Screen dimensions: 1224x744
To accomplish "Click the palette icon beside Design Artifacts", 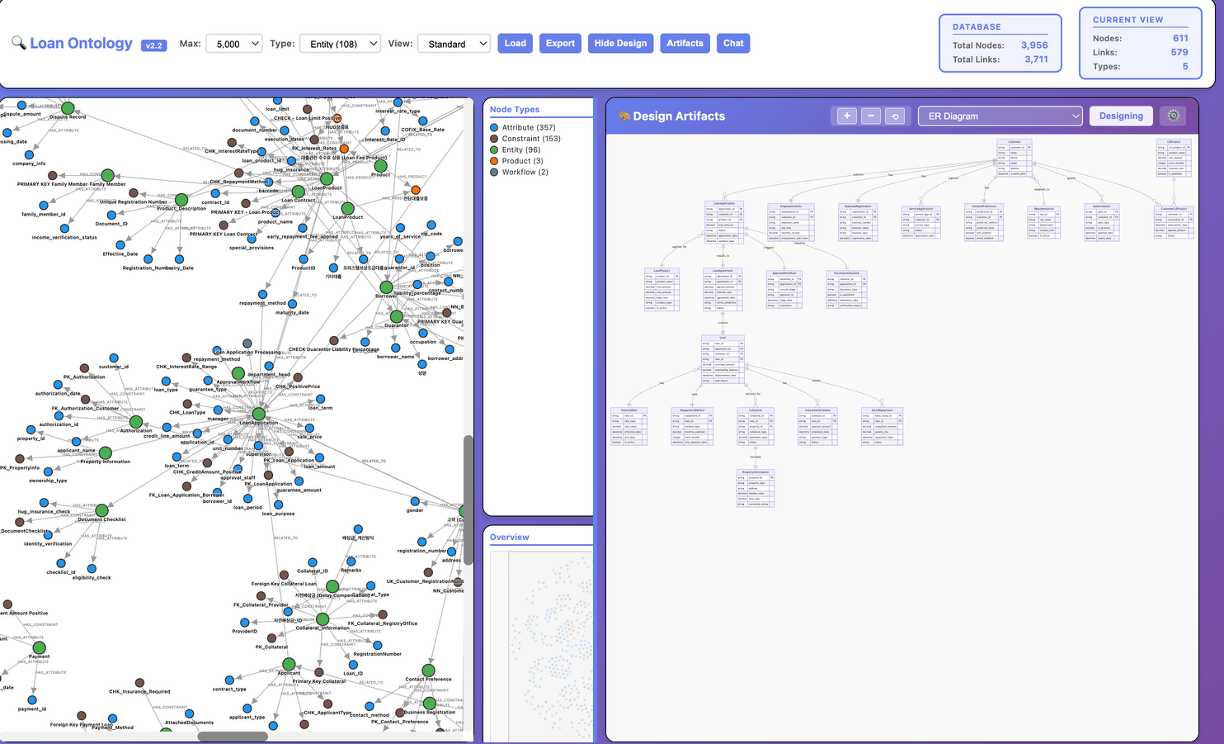I will [x=624, y=116].
